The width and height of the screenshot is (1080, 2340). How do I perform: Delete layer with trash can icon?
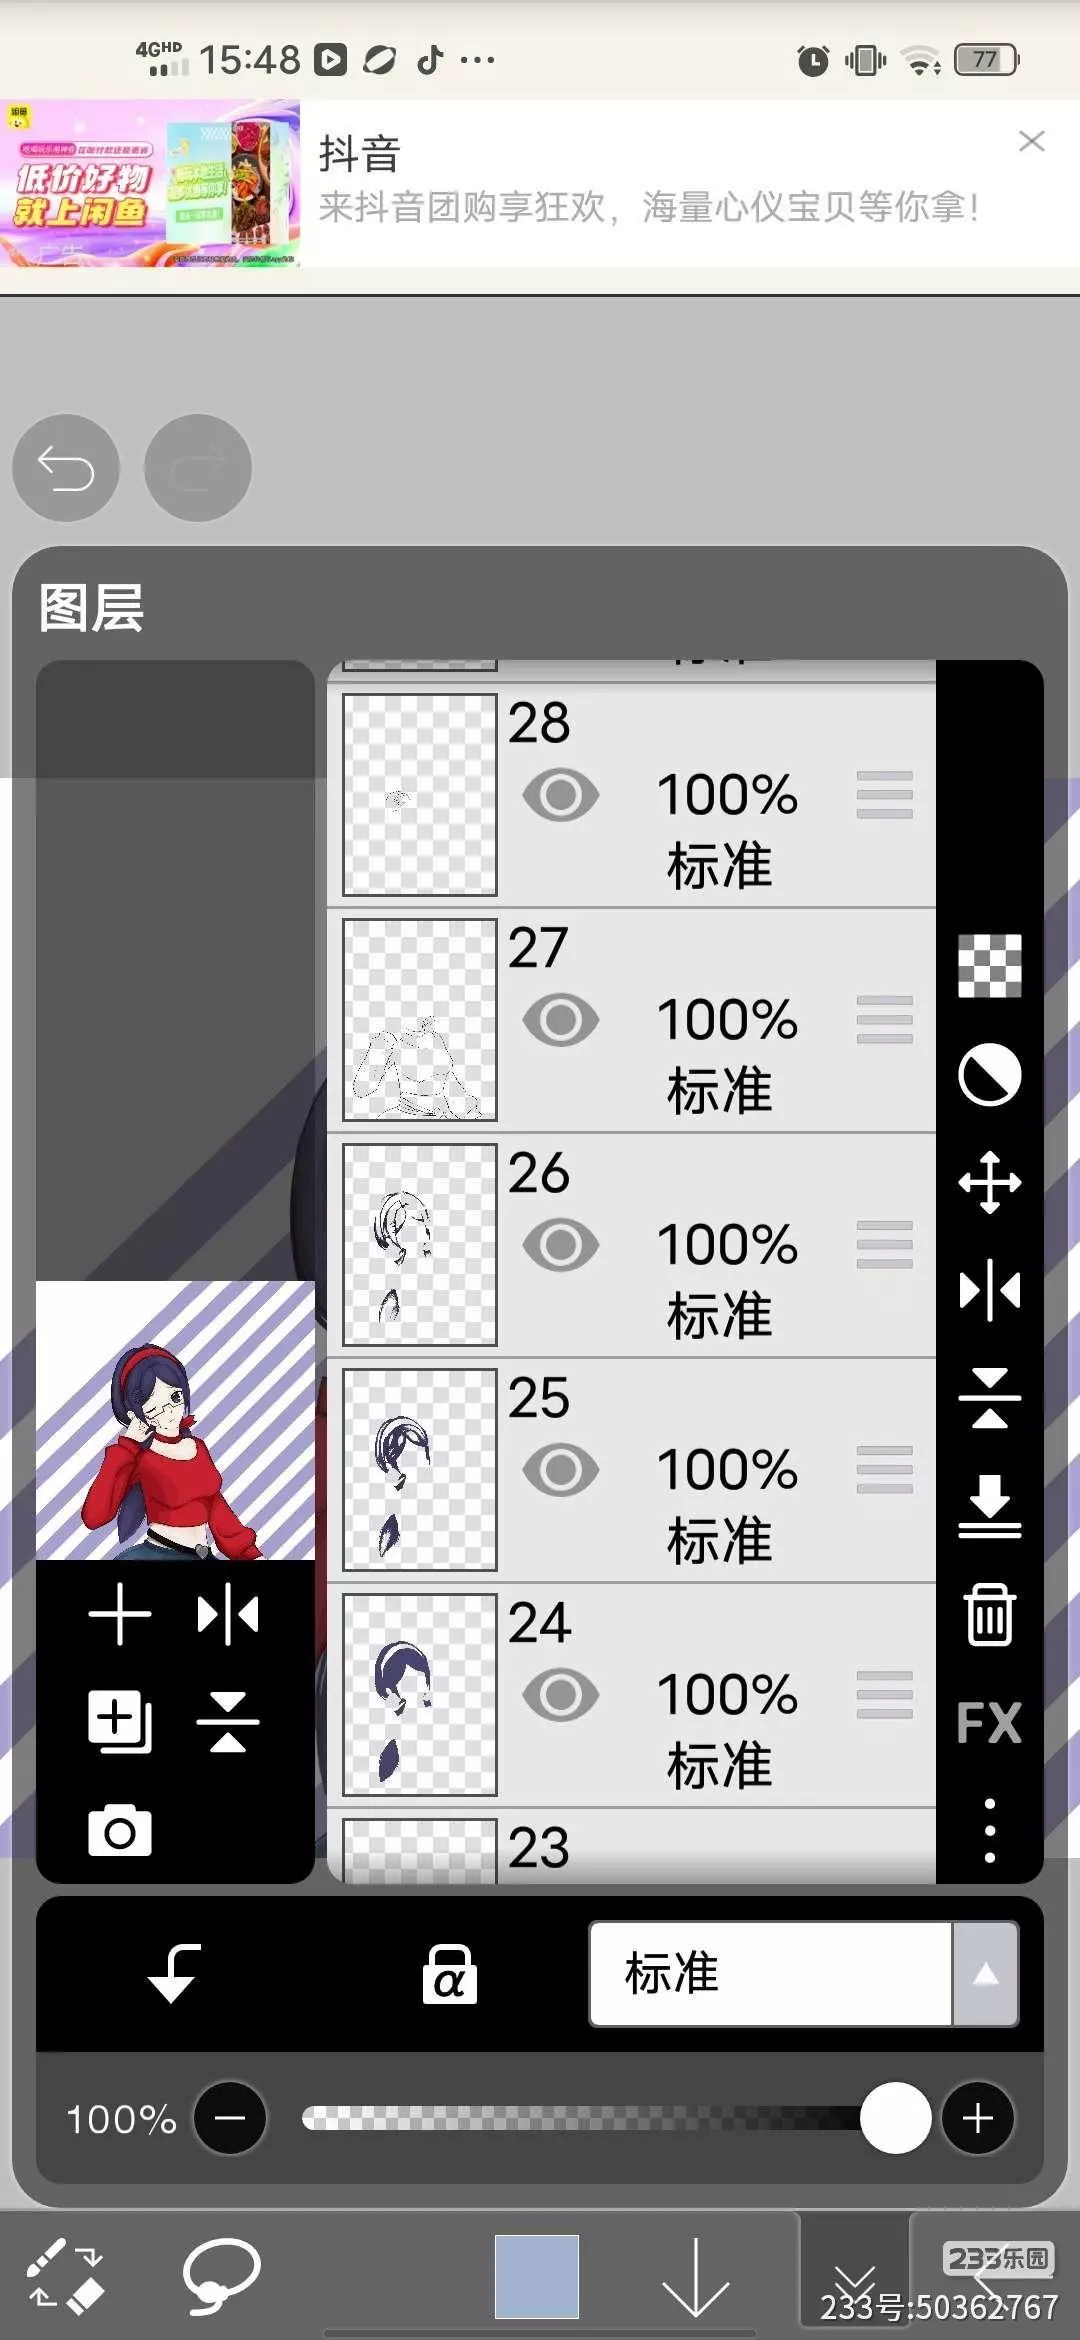[x=989, y=1614]
